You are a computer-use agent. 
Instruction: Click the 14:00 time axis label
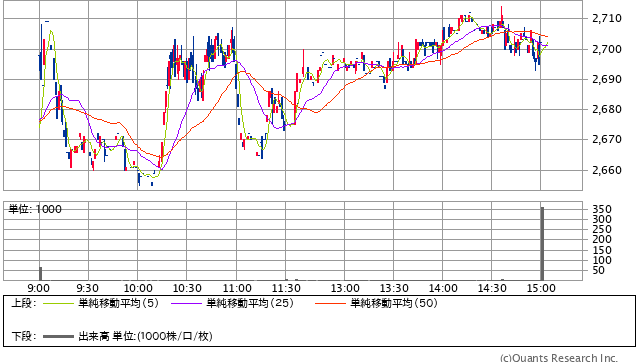(x=443, y=288)
